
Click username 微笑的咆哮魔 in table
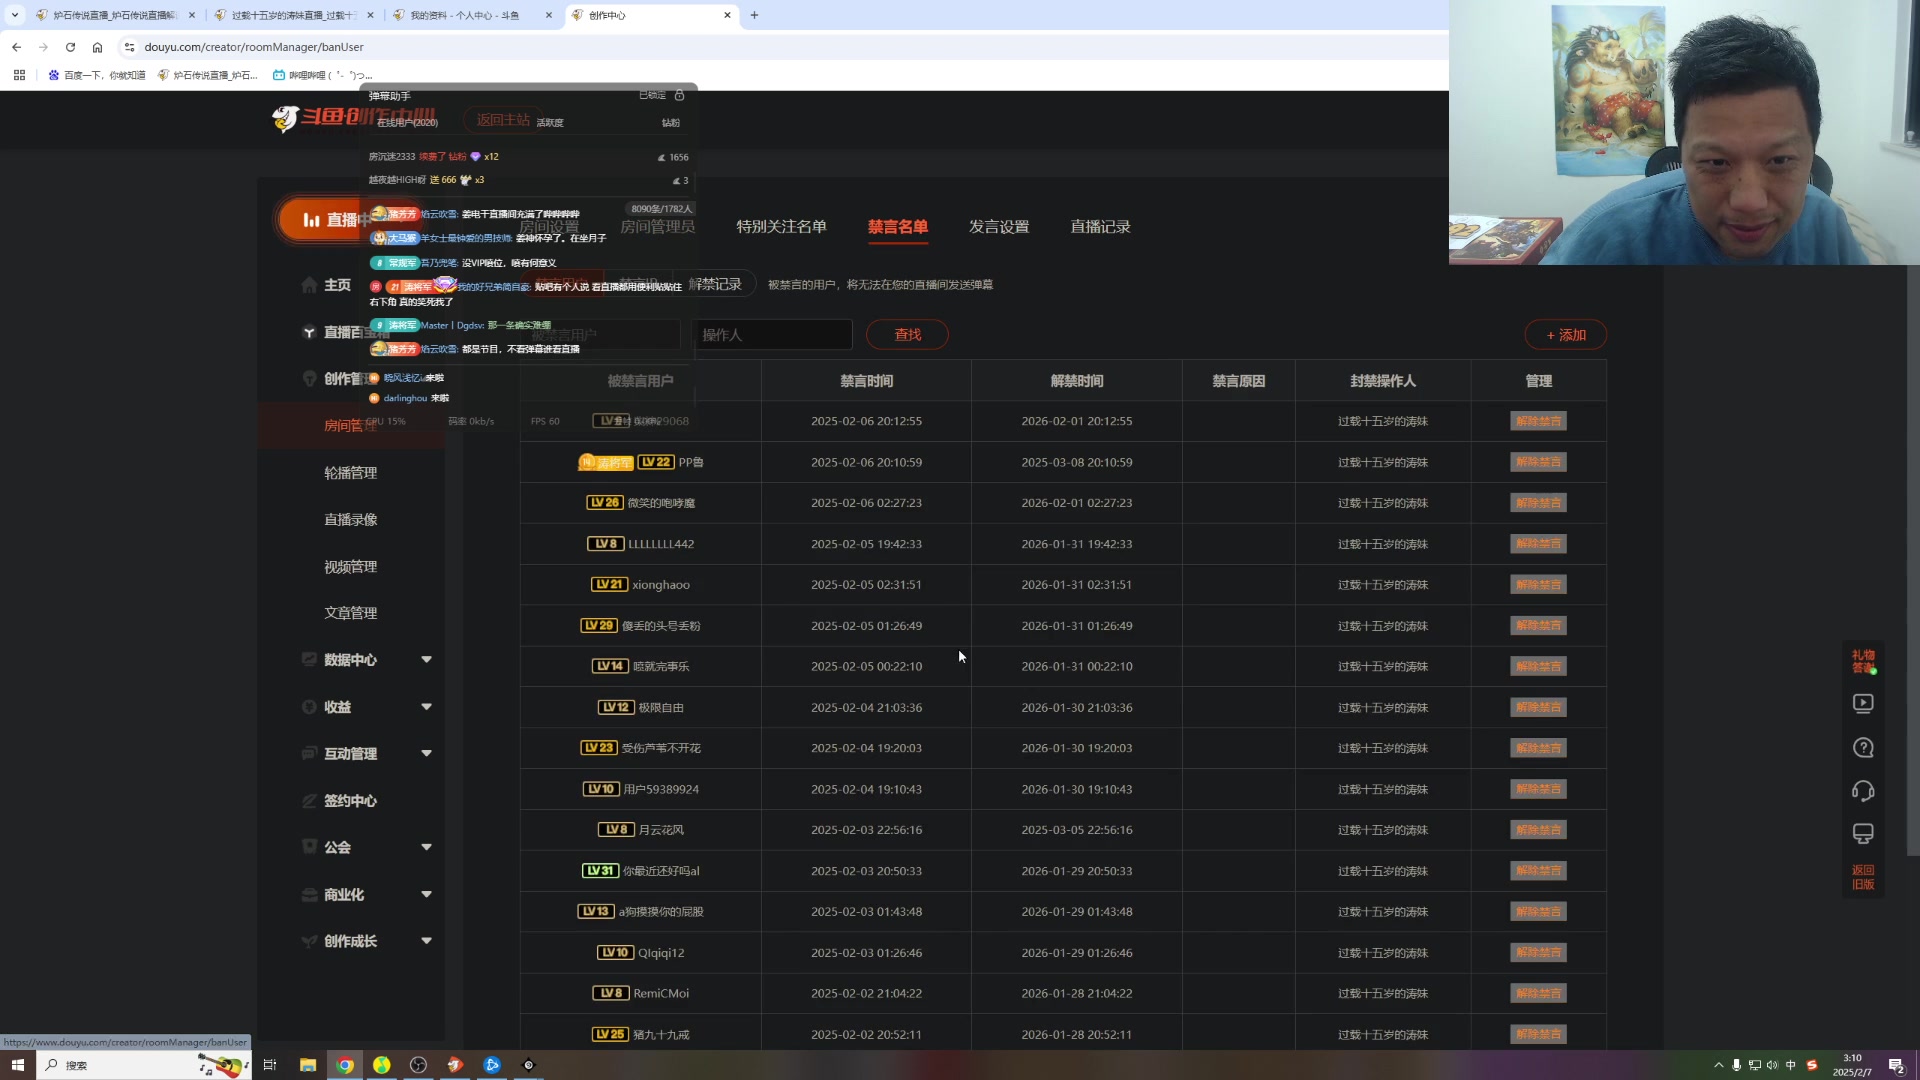(x=661, y=503)
